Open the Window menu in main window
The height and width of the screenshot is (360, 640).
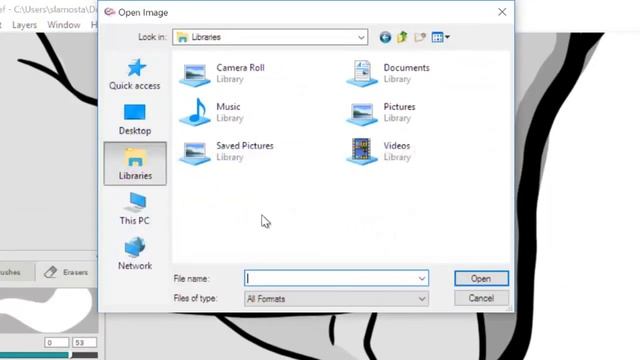(x=64, y=25)
